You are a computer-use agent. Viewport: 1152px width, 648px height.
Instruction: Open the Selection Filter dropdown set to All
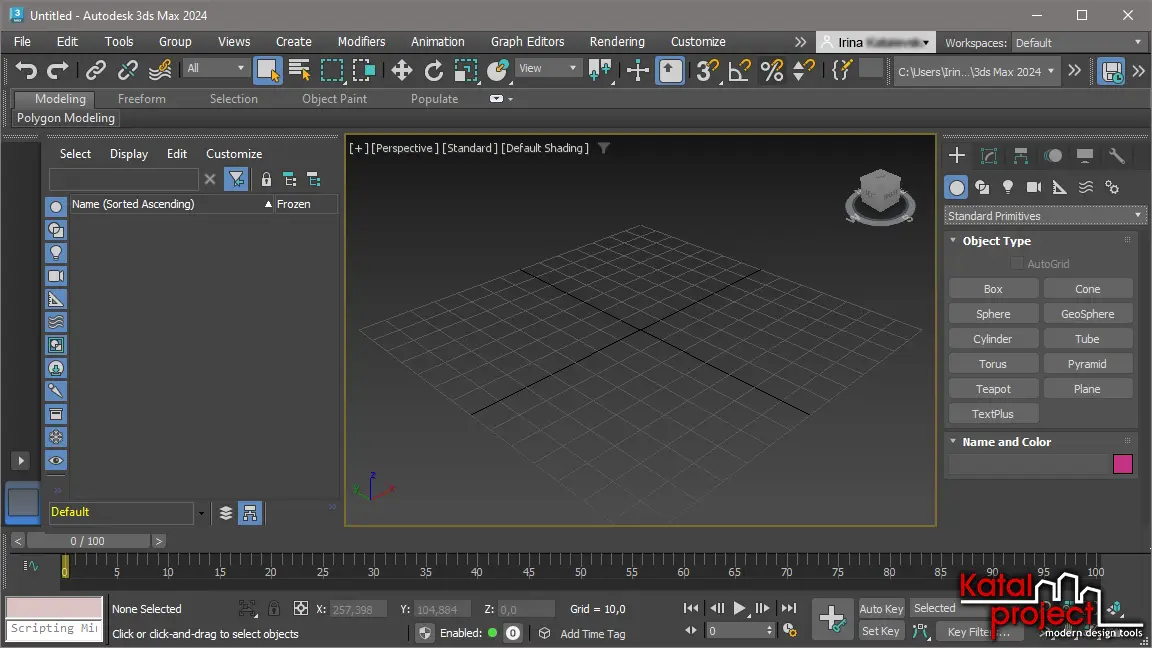pos(215,68)
